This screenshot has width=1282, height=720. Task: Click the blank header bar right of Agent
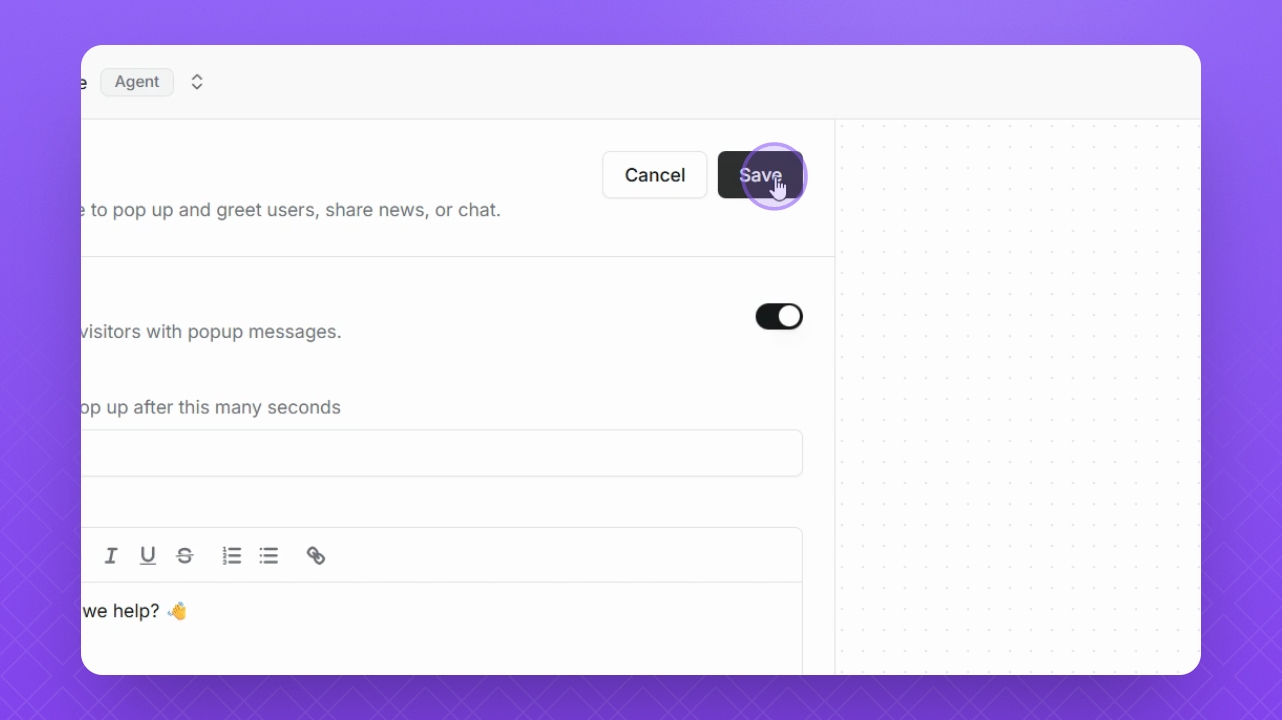click(x=700, y=82)
